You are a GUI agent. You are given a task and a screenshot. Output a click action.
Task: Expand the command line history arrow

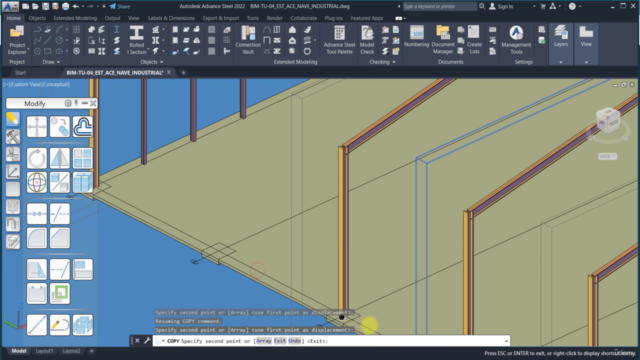(507, 341)
